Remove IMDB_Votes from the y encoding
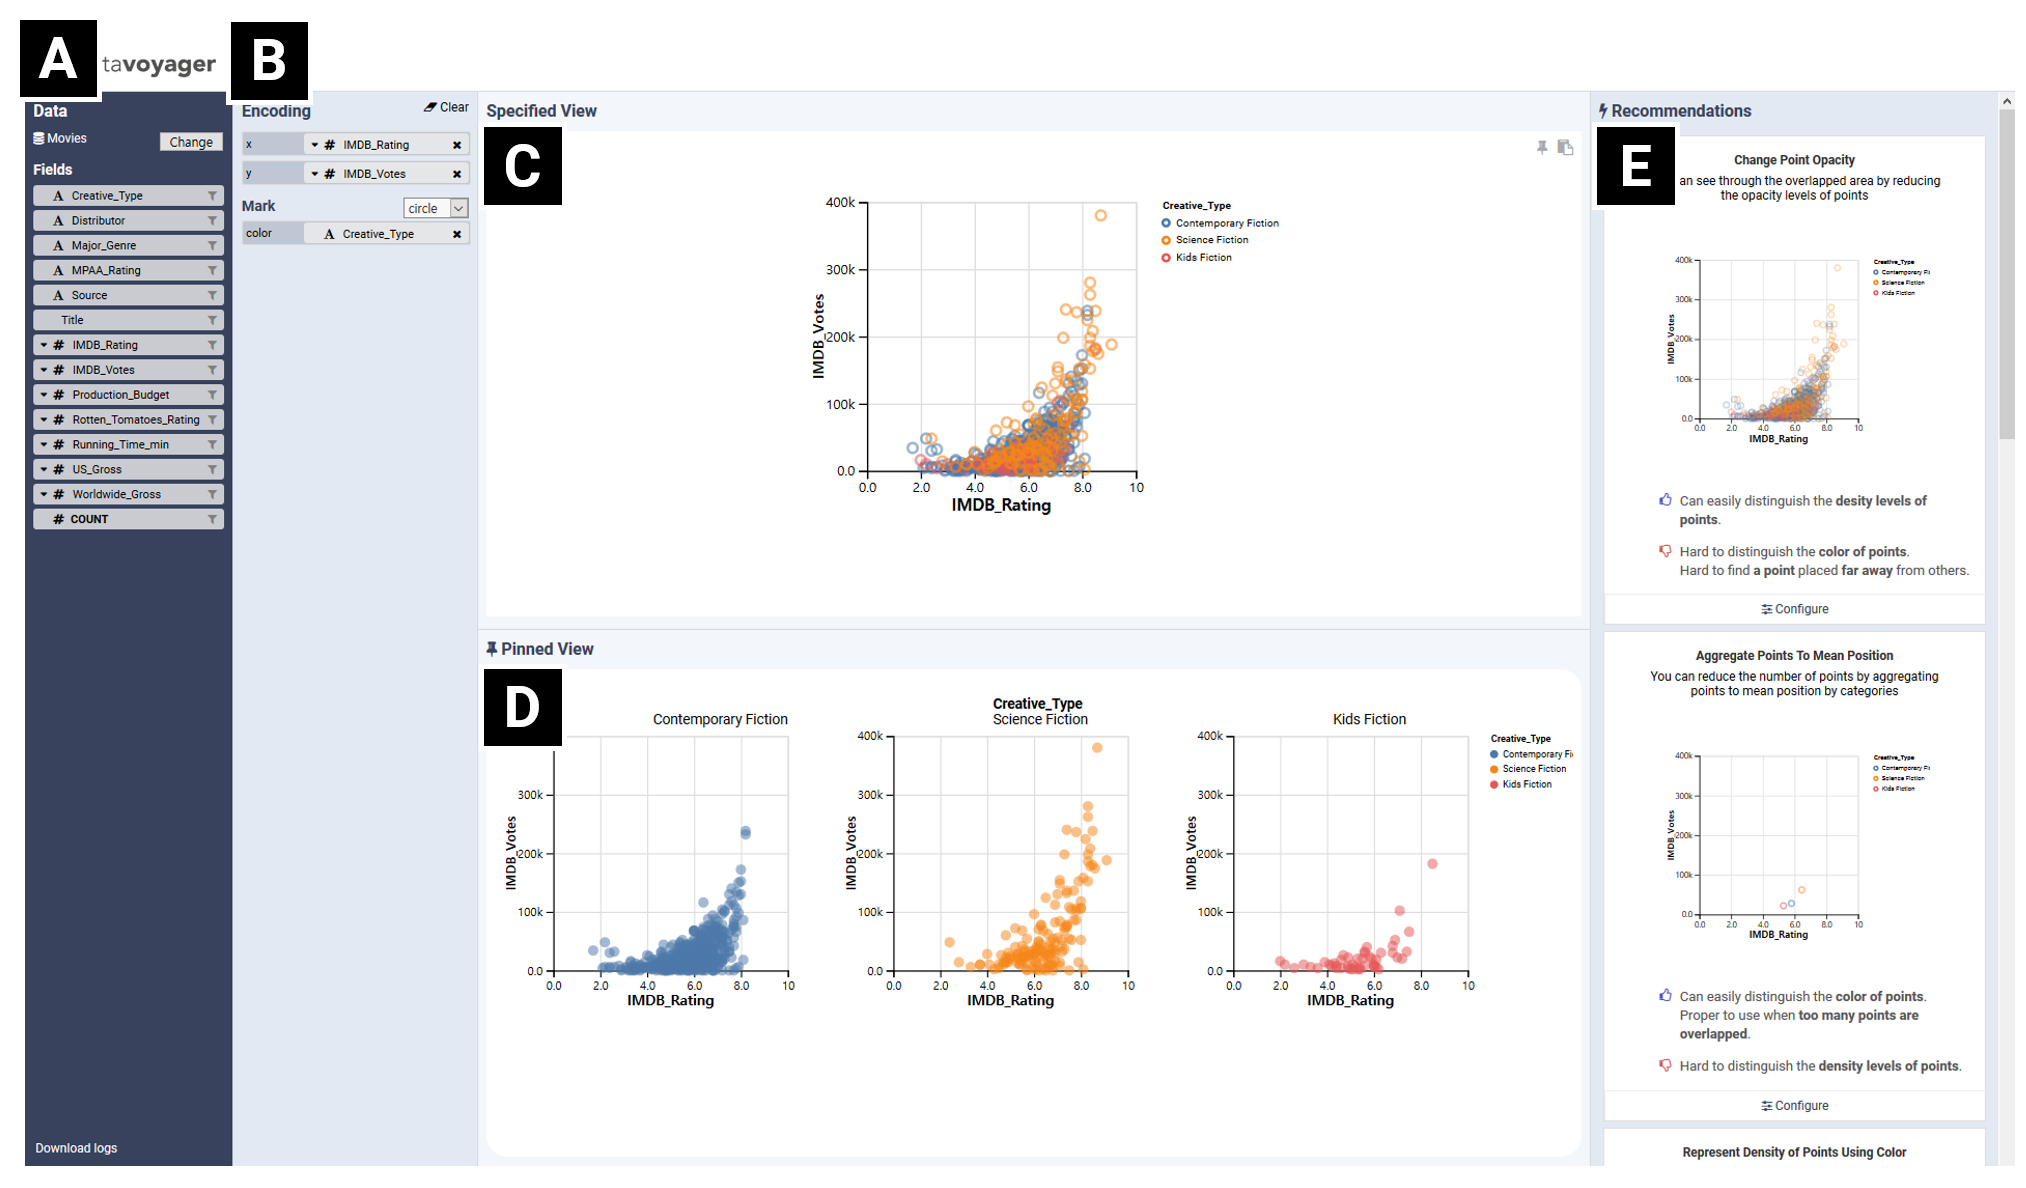The image size is (2026, 1188). tap(457, 174)
